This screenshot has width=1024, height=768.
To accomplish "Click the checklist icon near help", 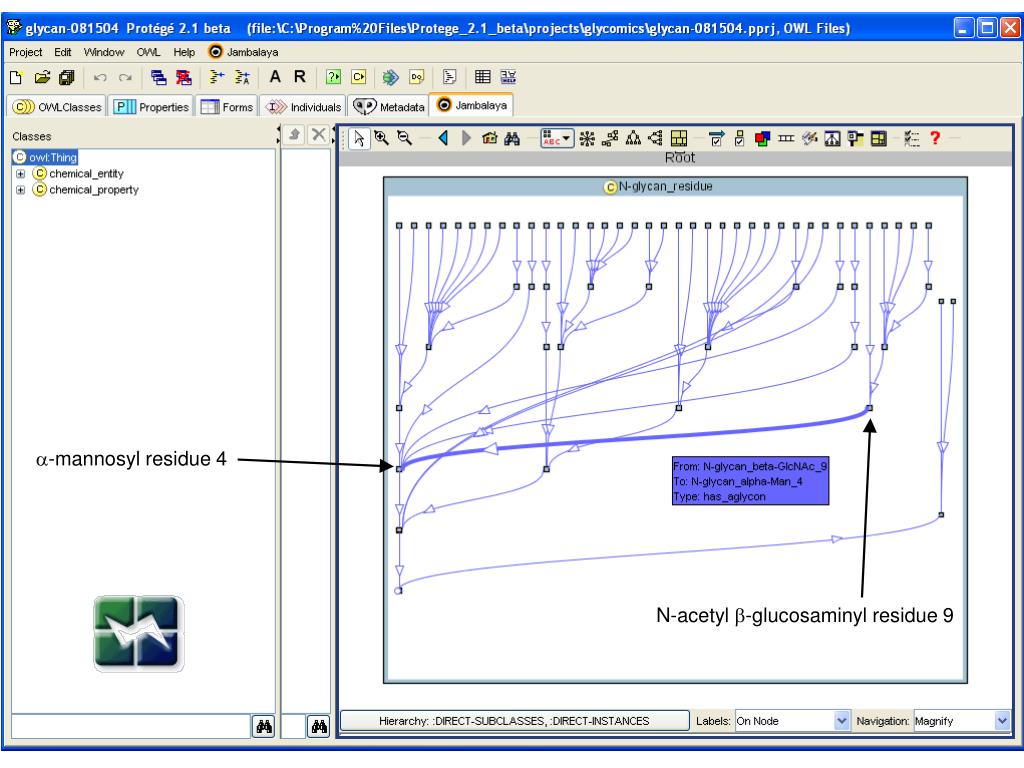I will [x=912, y=138].
